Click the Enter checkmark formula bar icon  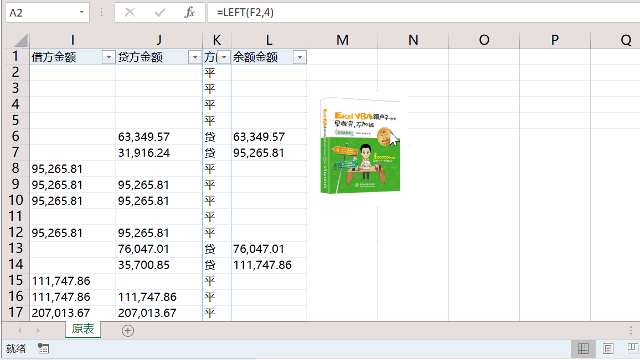point(160,13)
